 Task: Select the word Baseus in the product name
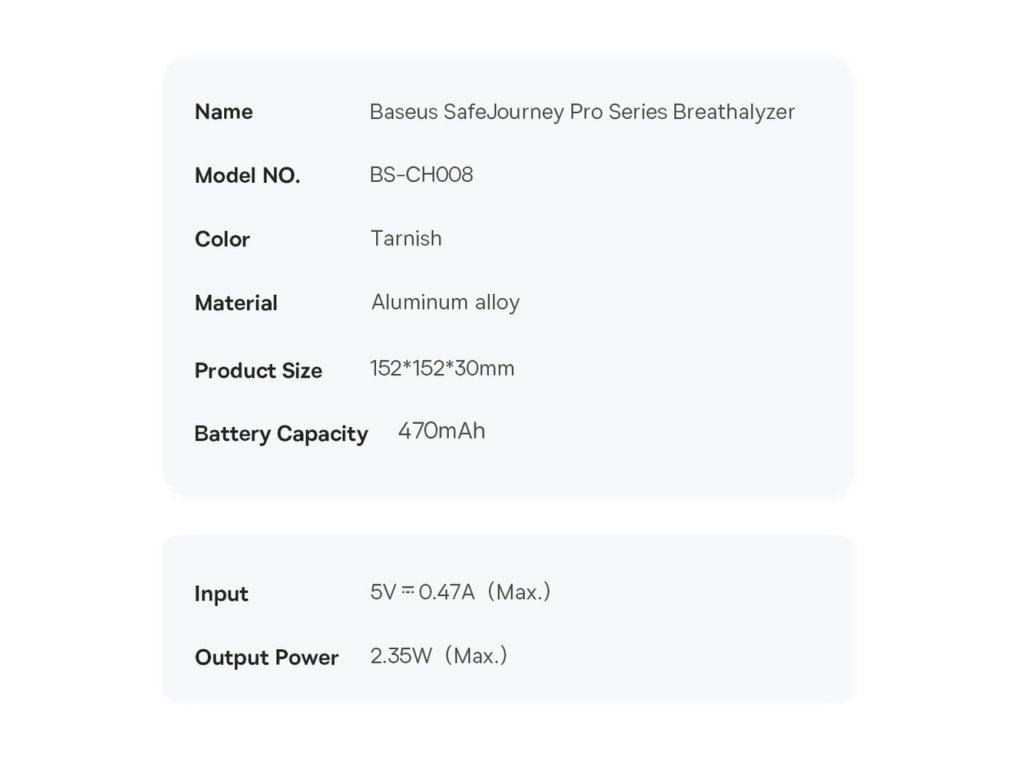coord(403,112)
